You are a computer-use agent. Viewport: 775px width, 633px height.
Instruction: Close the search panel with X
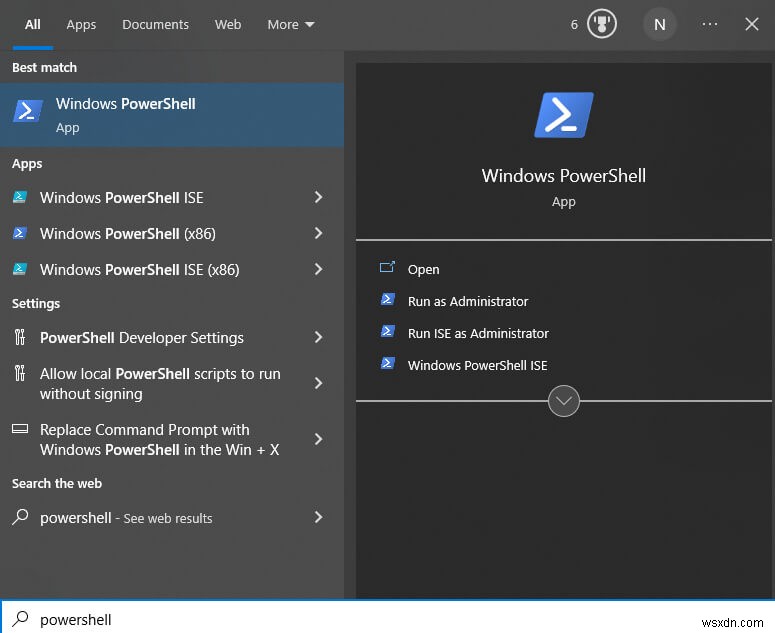[752, 24]
